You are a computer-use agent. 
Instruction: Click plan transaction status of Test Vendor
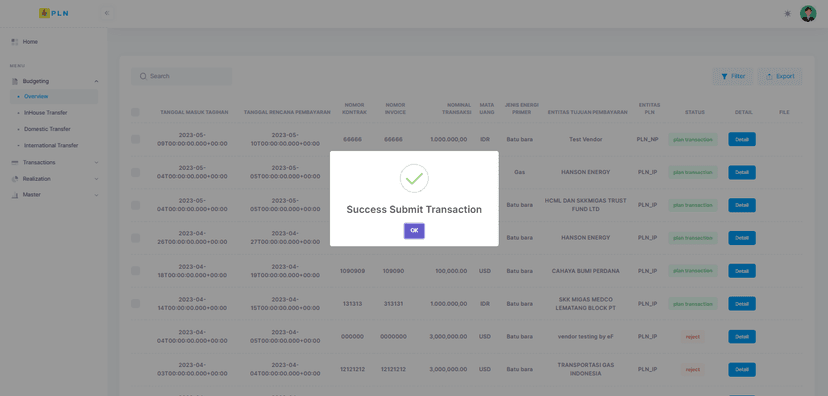[692, 139]
